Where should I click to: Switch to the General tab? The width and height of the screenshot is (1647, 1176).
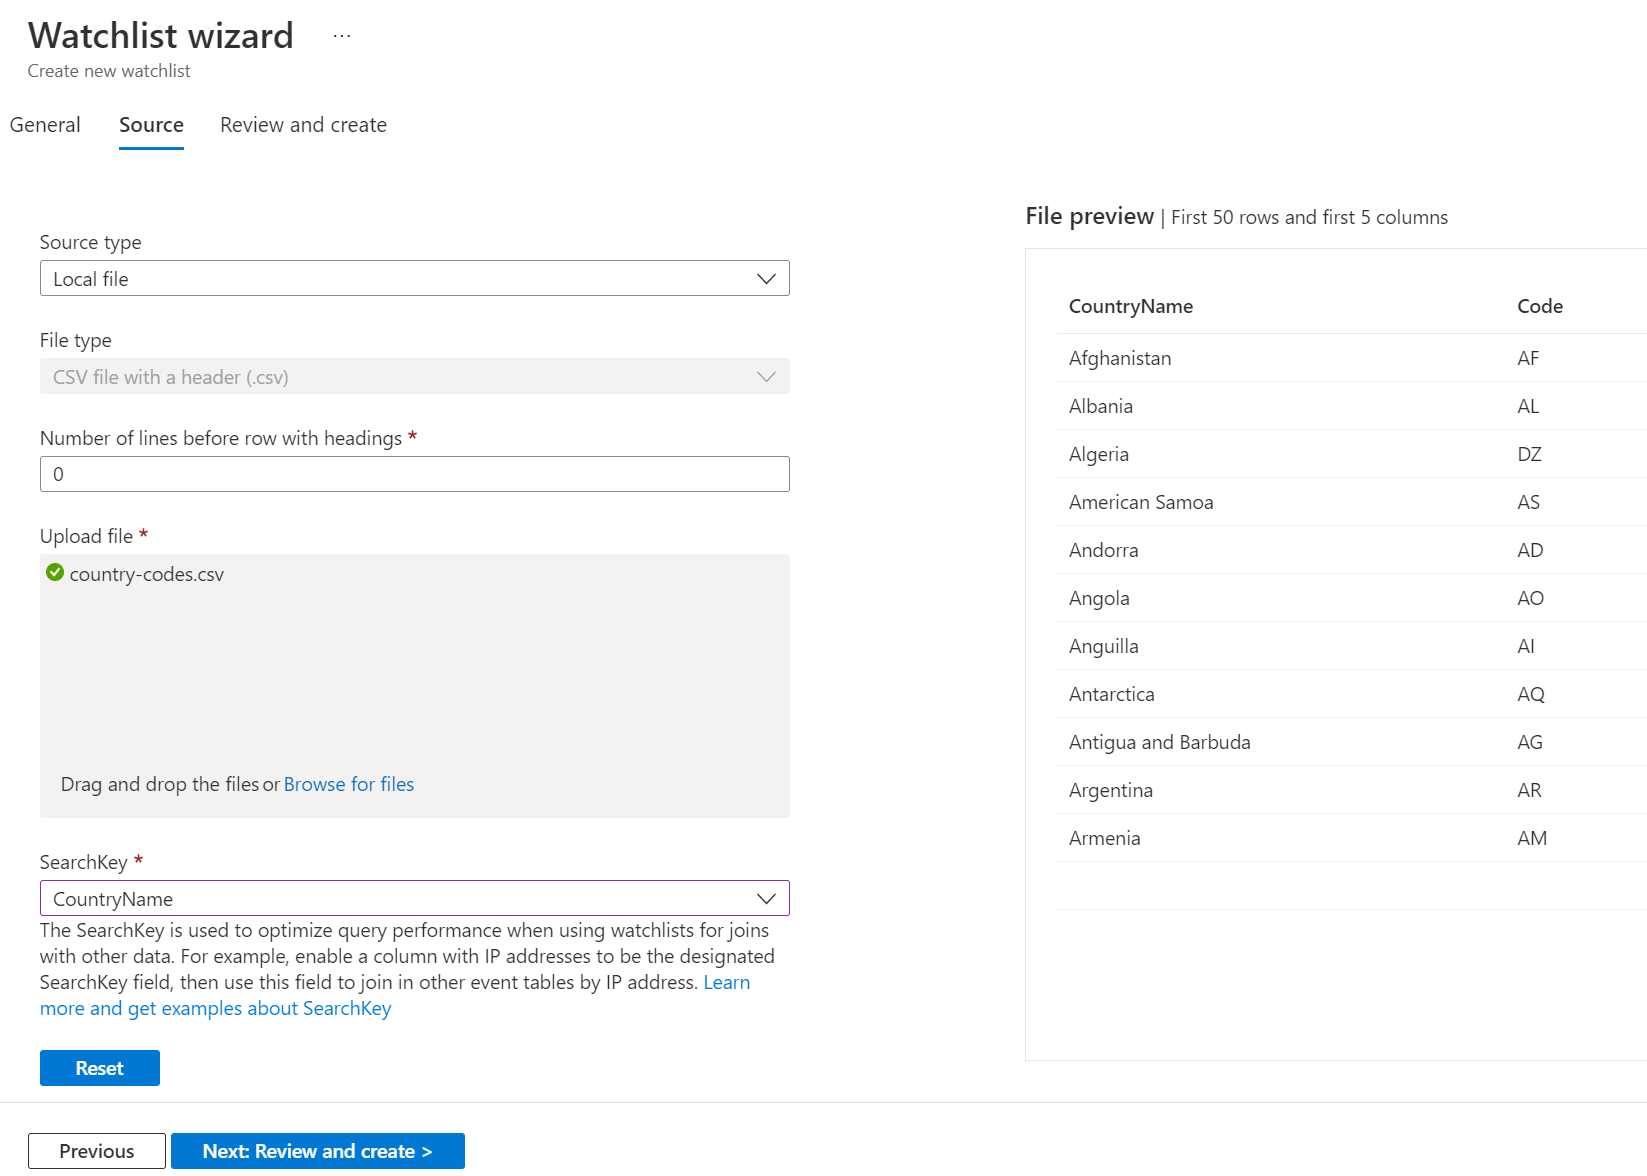coord(45,125)
